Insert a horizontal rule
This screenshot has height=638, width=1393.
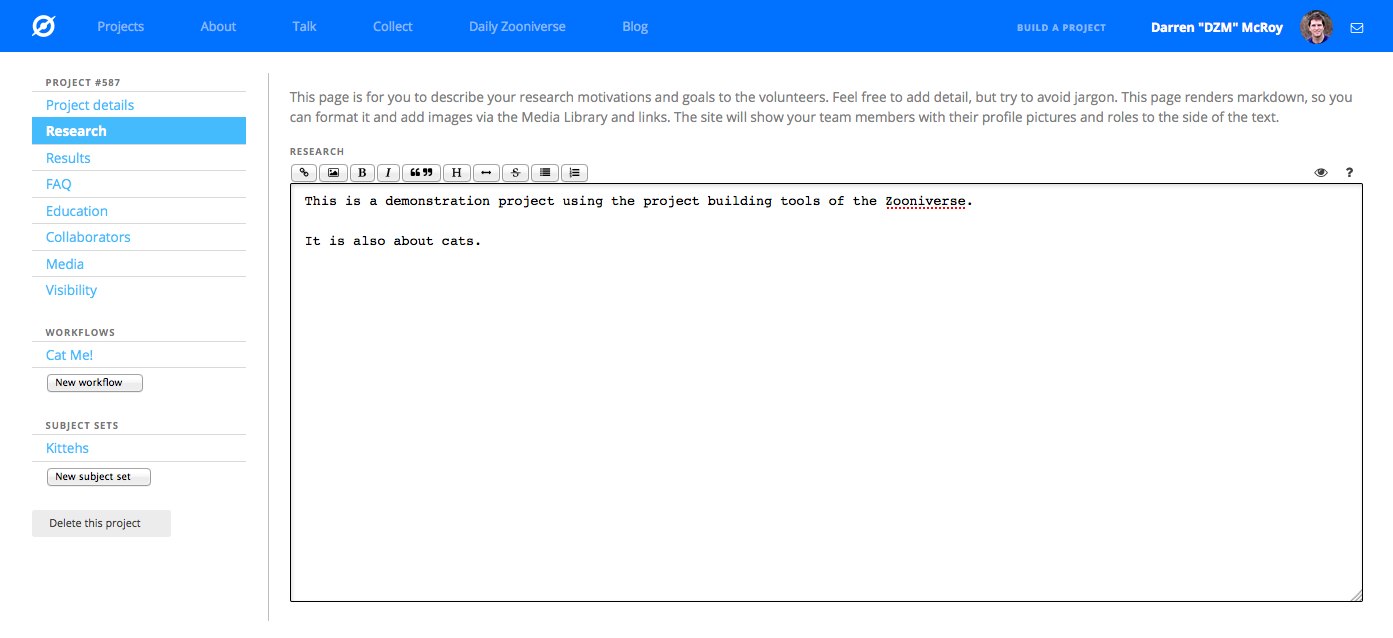486,173
